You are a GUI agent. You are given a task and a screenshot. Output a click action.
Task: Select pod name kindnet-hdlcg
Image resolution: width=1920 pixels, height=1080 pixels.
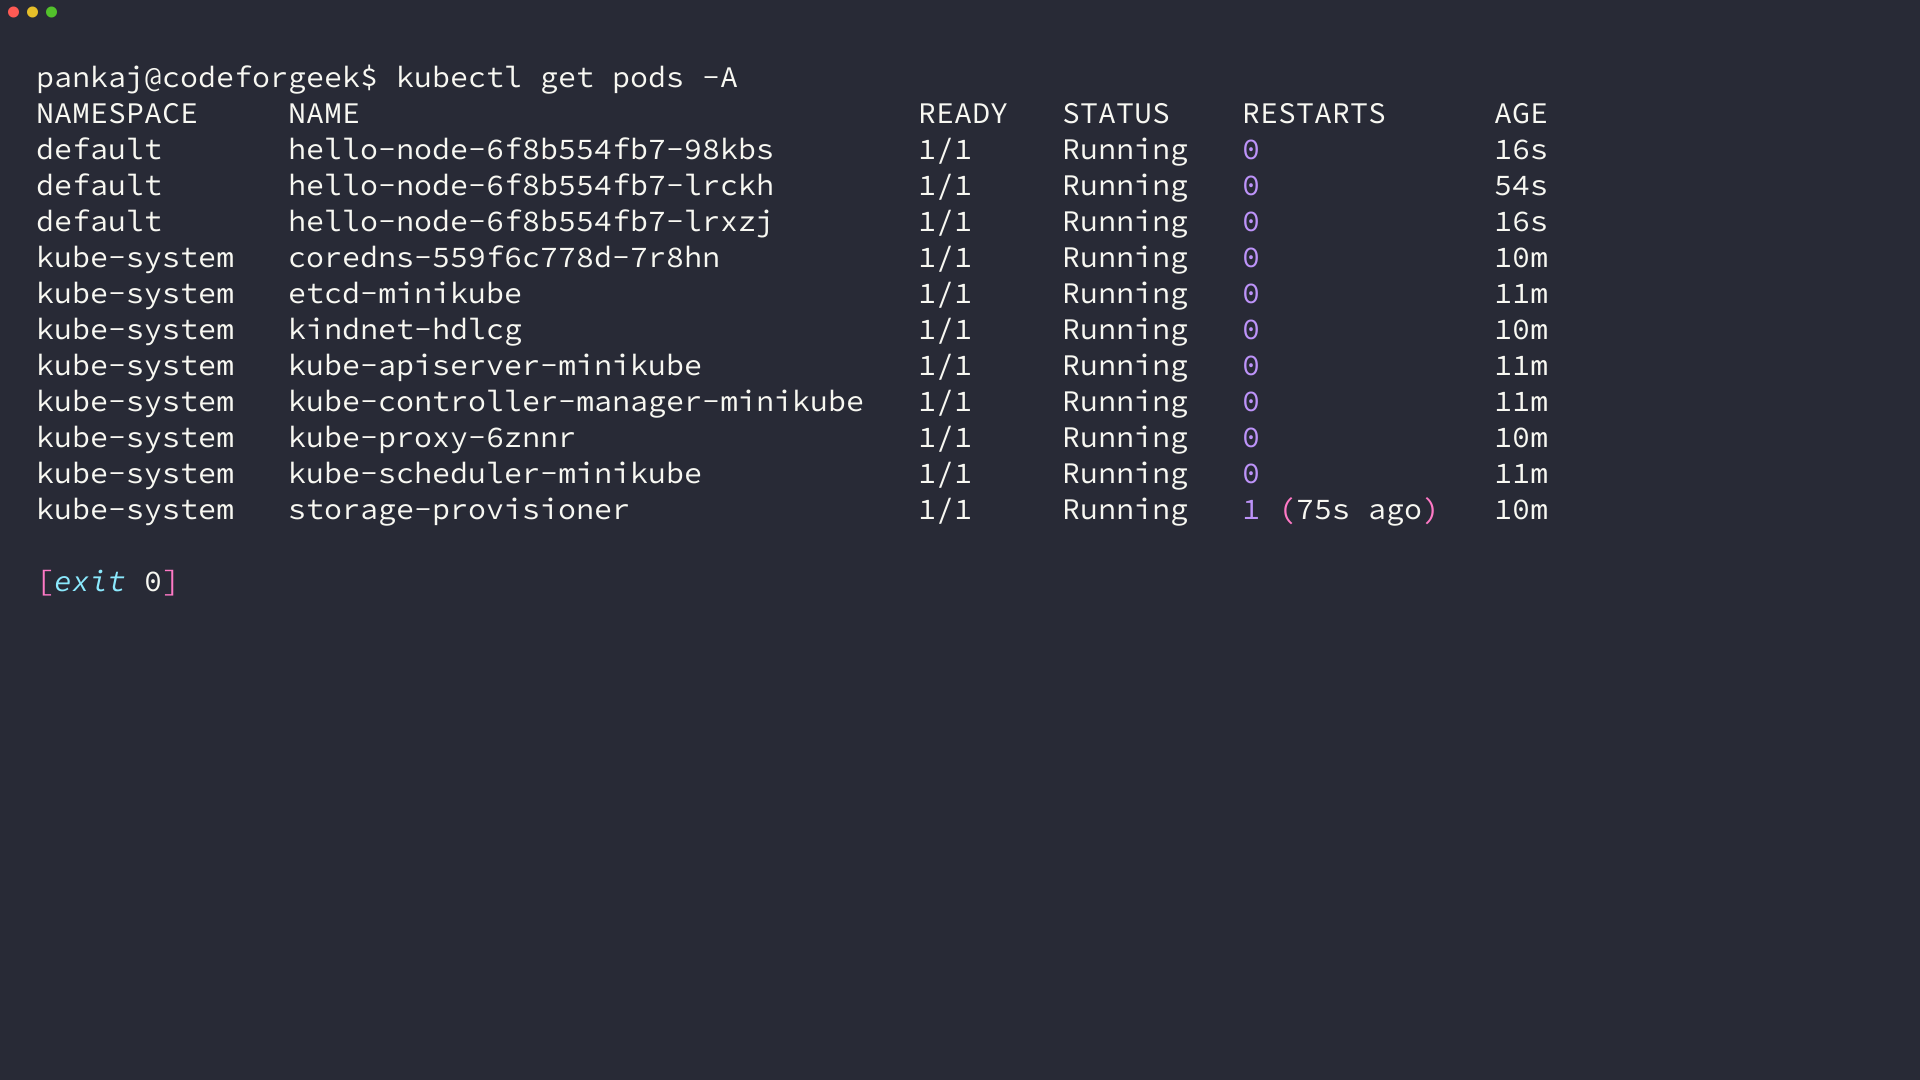pyautogui.click(x=405, y=330)
